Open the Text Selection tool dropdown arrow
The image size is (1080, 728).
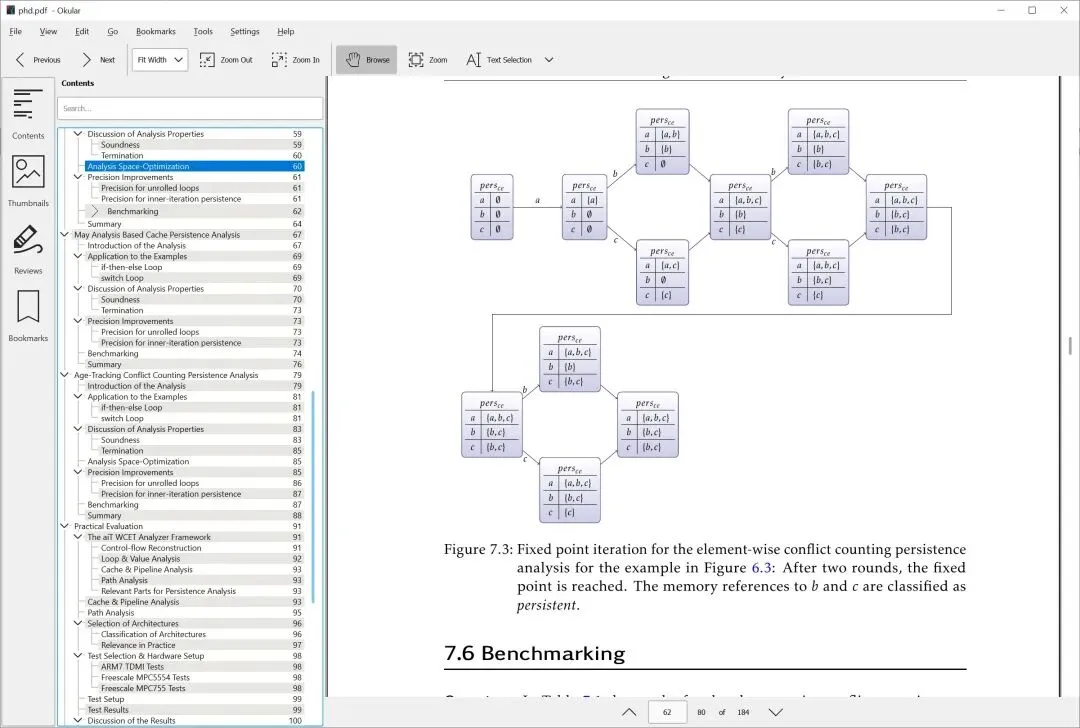(549, 60)
